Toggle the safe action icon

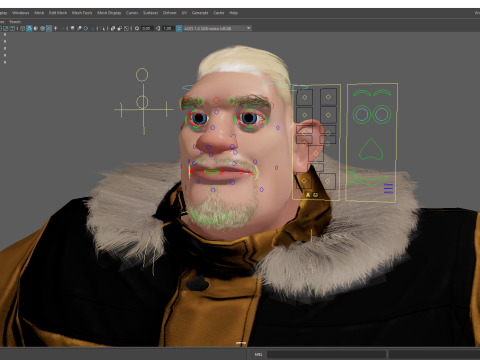click(x=6, y=28)
